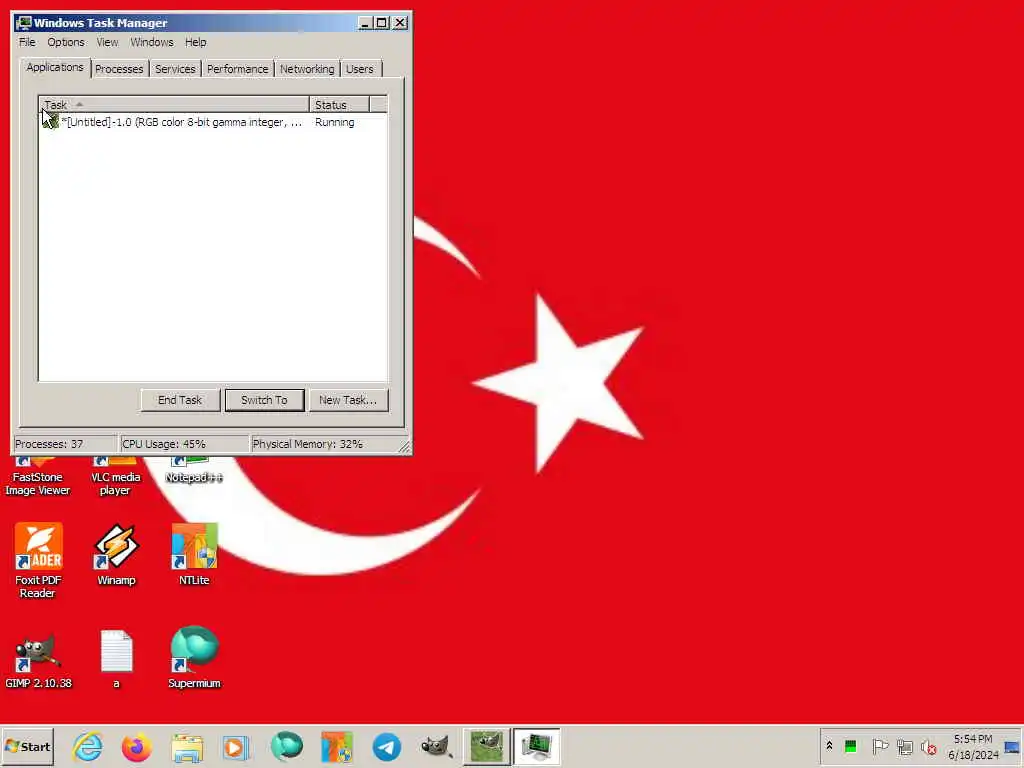Switch to the Processes tab
Viewport: 1024px width, 768px height.
tap(119, 69)
